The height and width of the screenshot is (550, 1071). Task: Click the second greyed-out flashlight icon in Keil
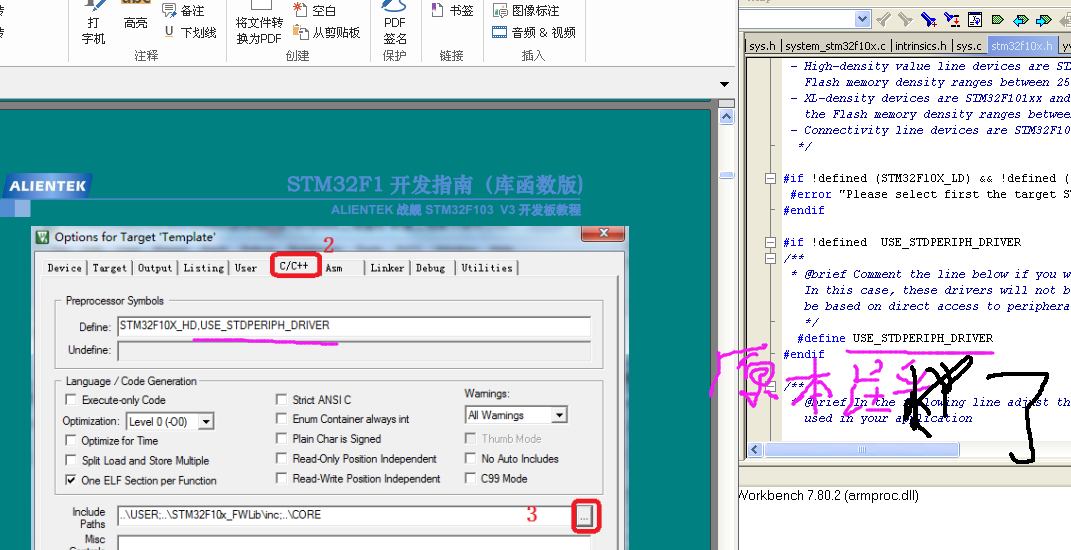pos(905,19)
